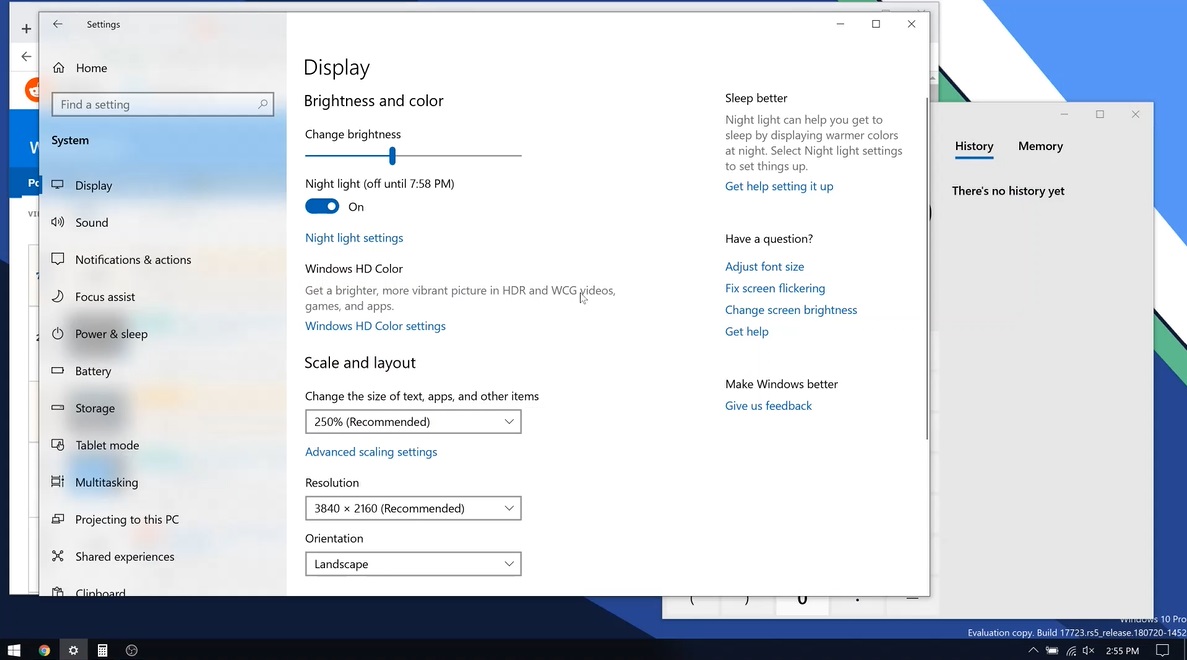1187x660 pixels.
Task: Open Chrome from the taskbar
Action: 44,650
